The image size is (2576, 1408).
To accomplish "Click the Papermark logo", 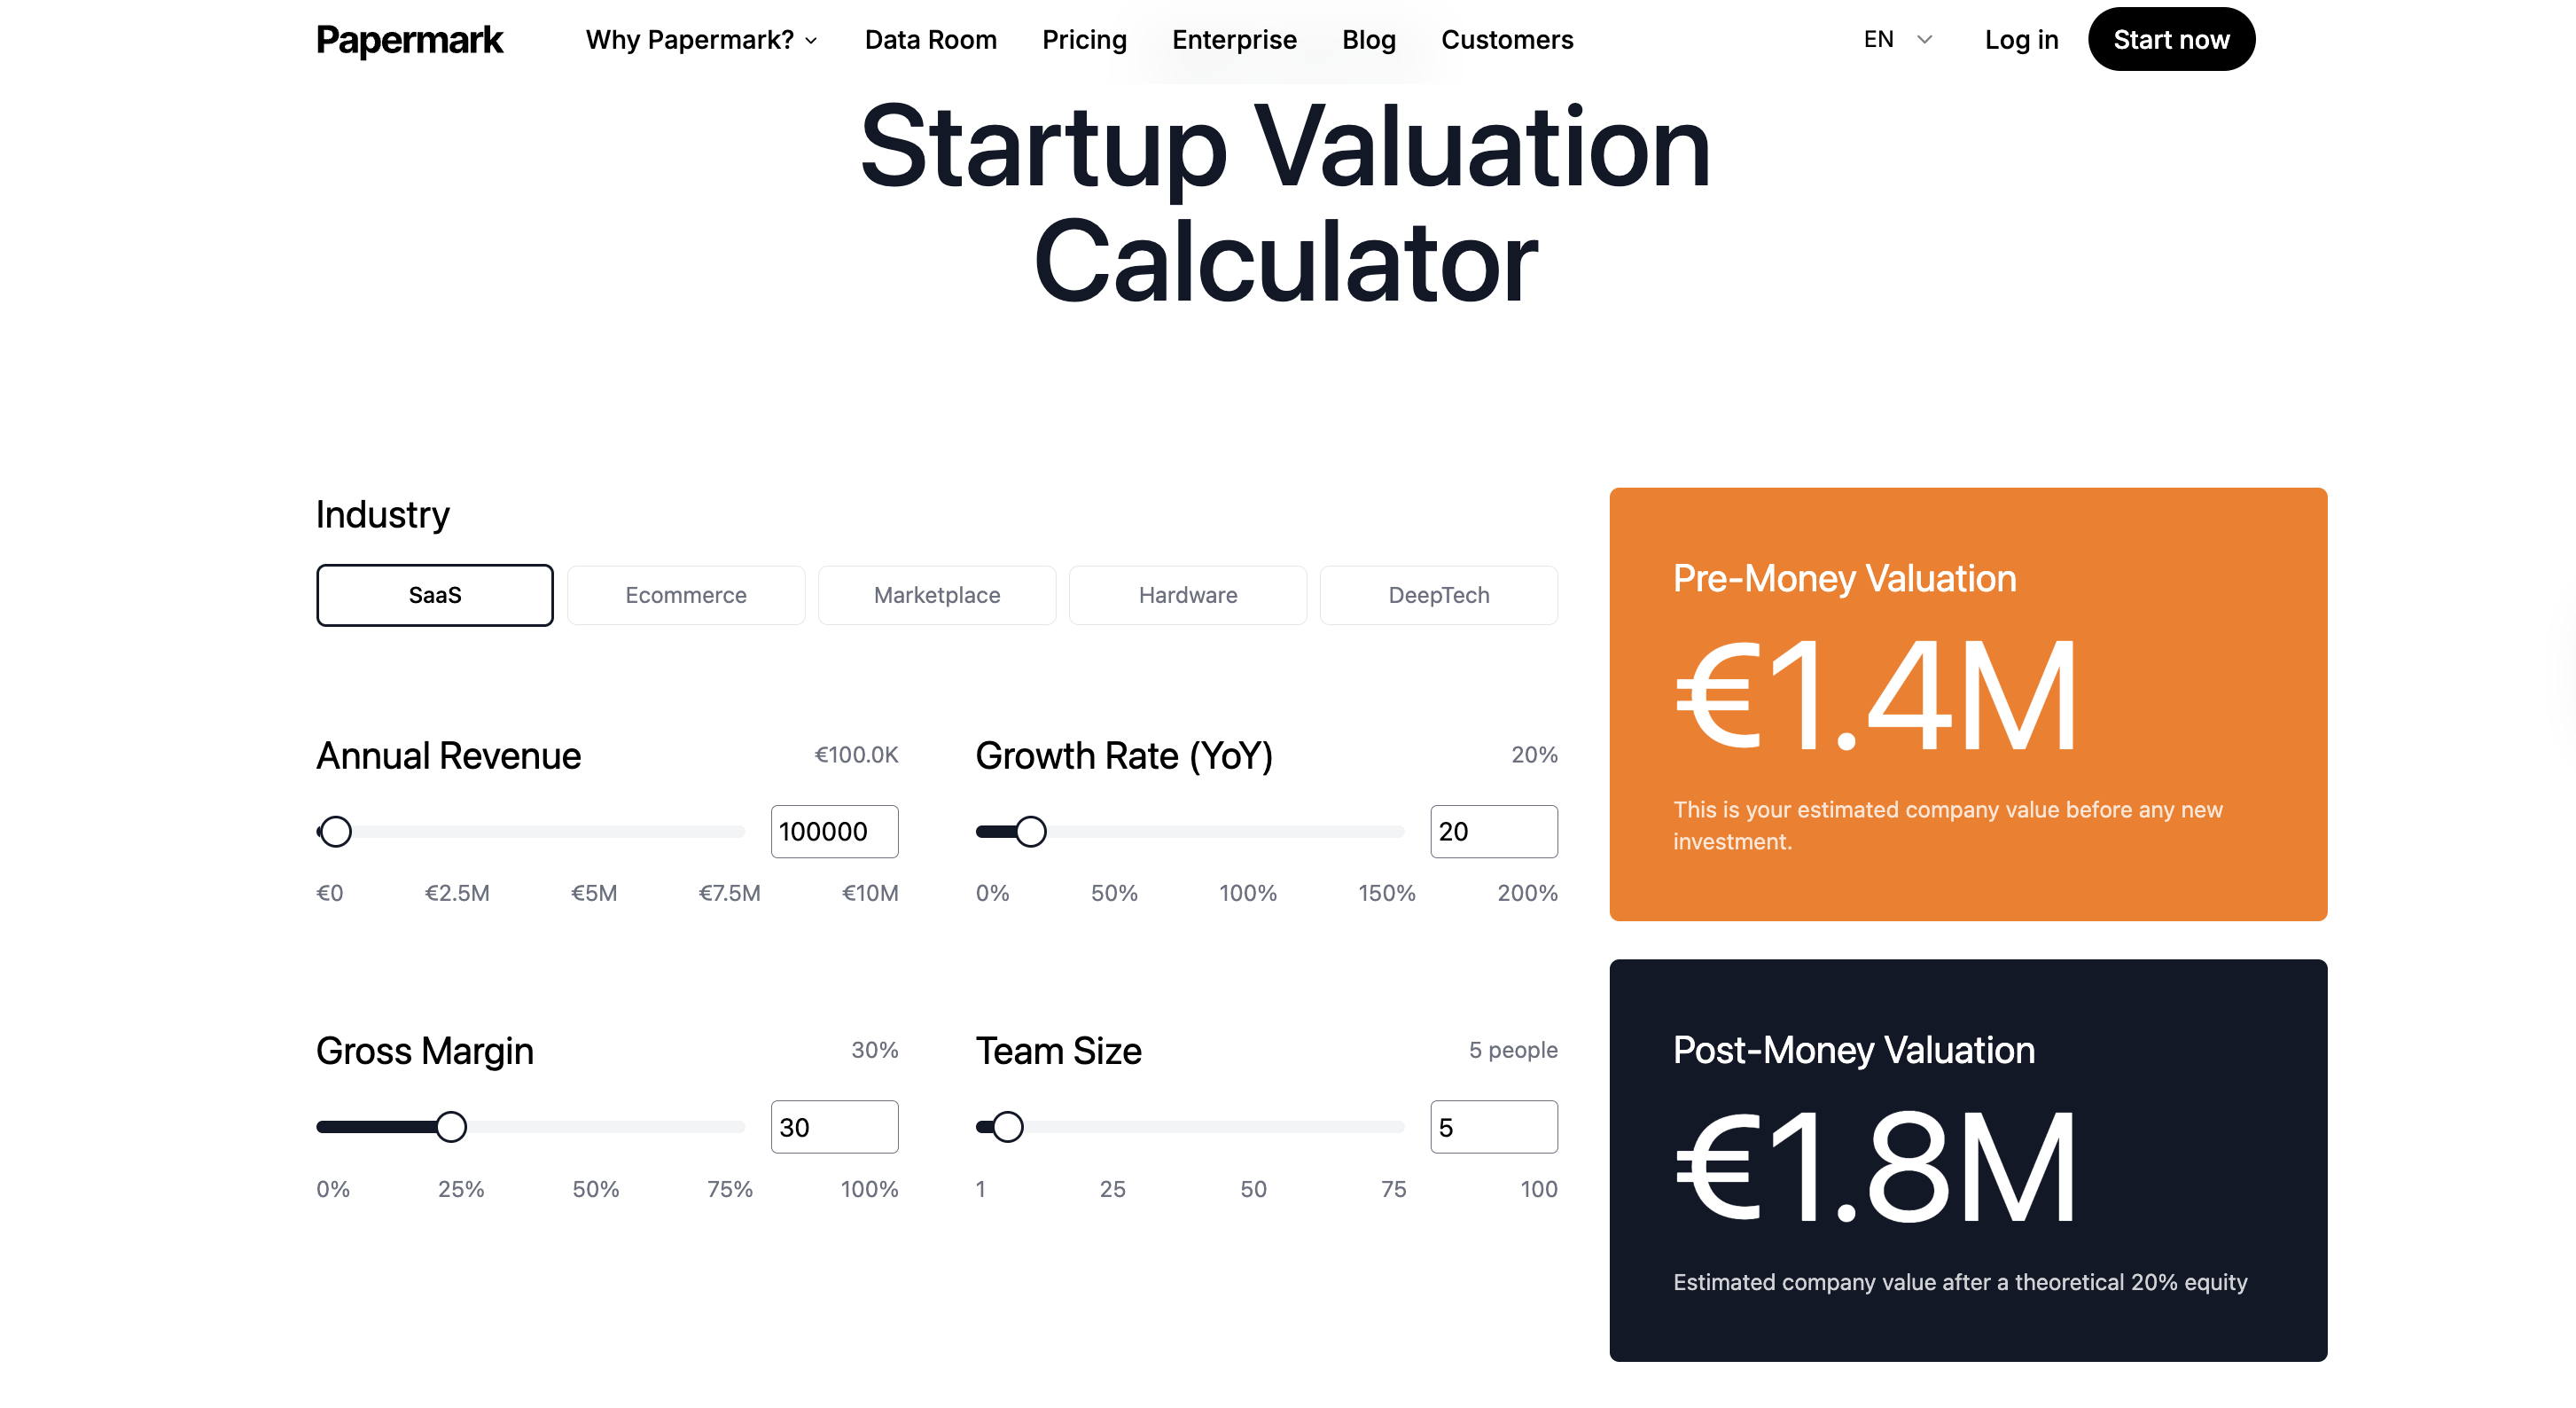I will point(409,40).
